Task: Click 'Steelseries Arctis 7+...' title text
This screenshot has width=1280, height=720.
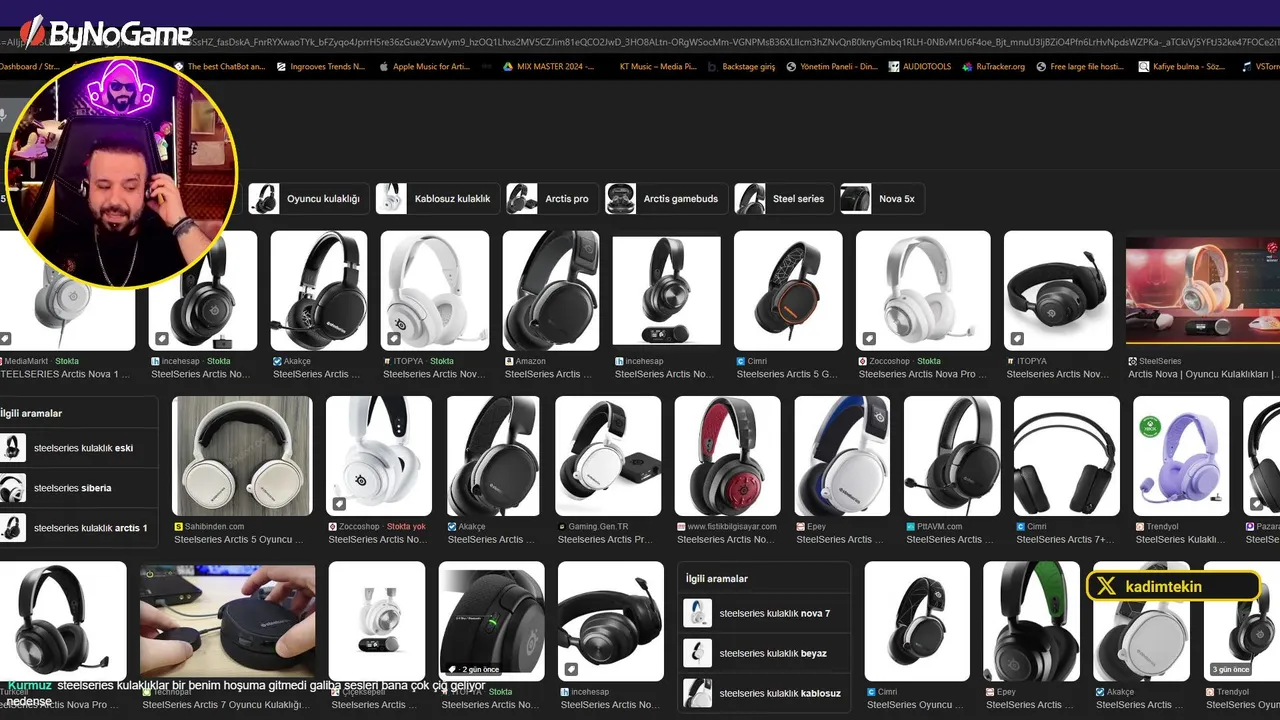Action: (1066, 539)
